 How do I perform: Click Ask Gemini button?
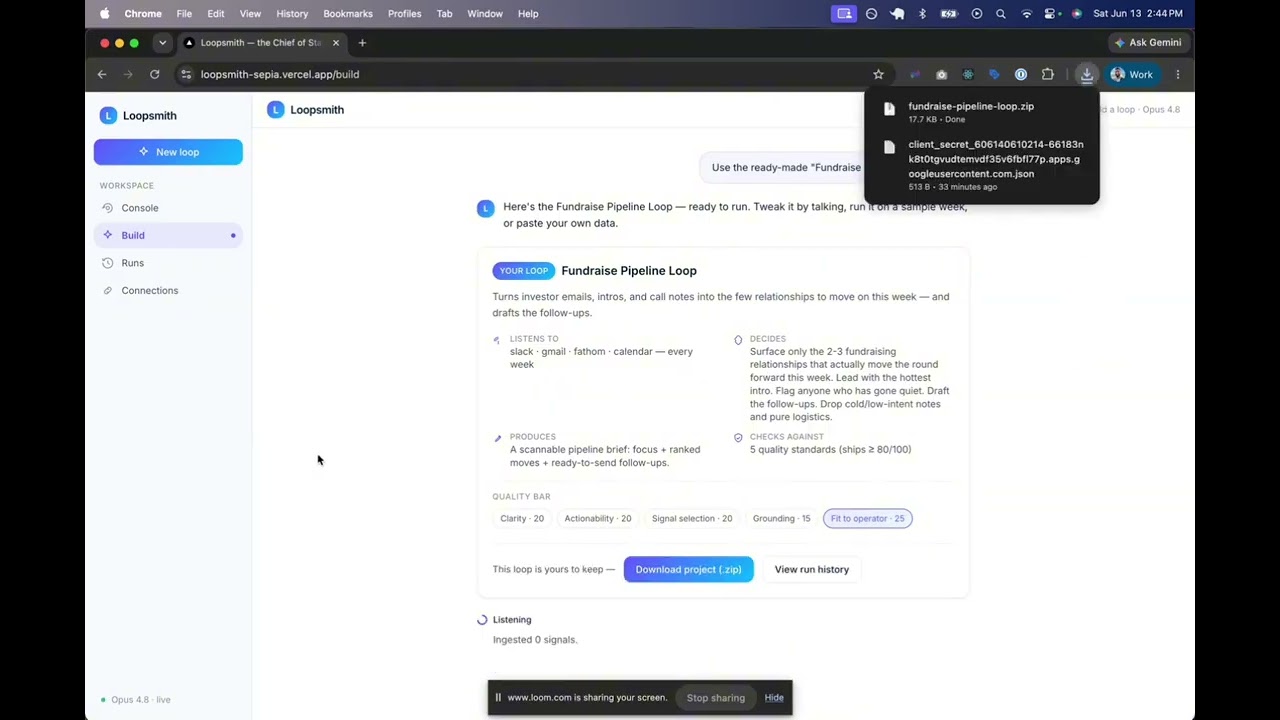(x=1148, y=43)
